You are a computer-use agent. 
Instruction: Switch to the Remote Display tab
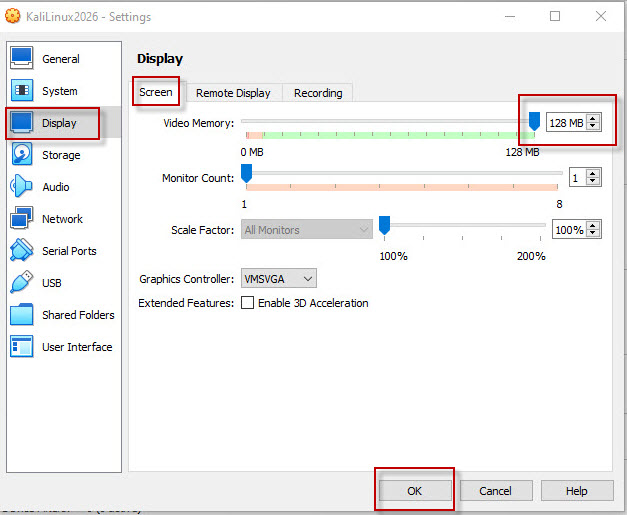(x=233, y=93)
